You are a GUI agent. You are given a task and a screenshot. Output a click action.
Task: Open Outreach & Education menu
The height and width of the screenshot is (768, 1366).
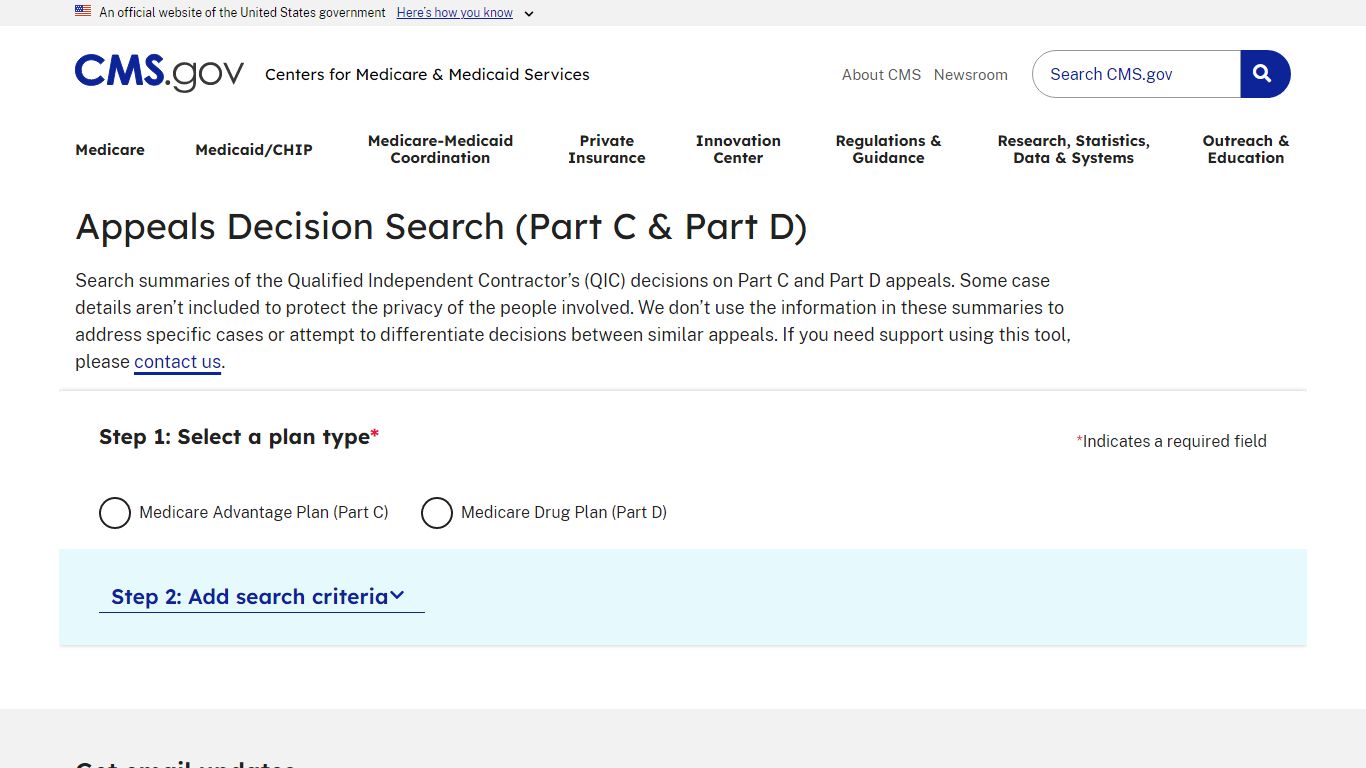click(1246, 149)
